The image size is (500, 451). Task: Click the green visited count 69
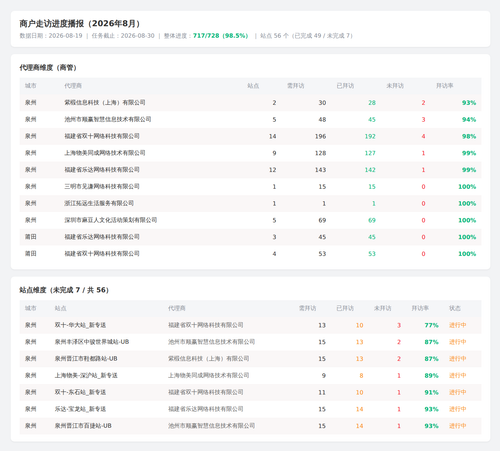(372, 220)
